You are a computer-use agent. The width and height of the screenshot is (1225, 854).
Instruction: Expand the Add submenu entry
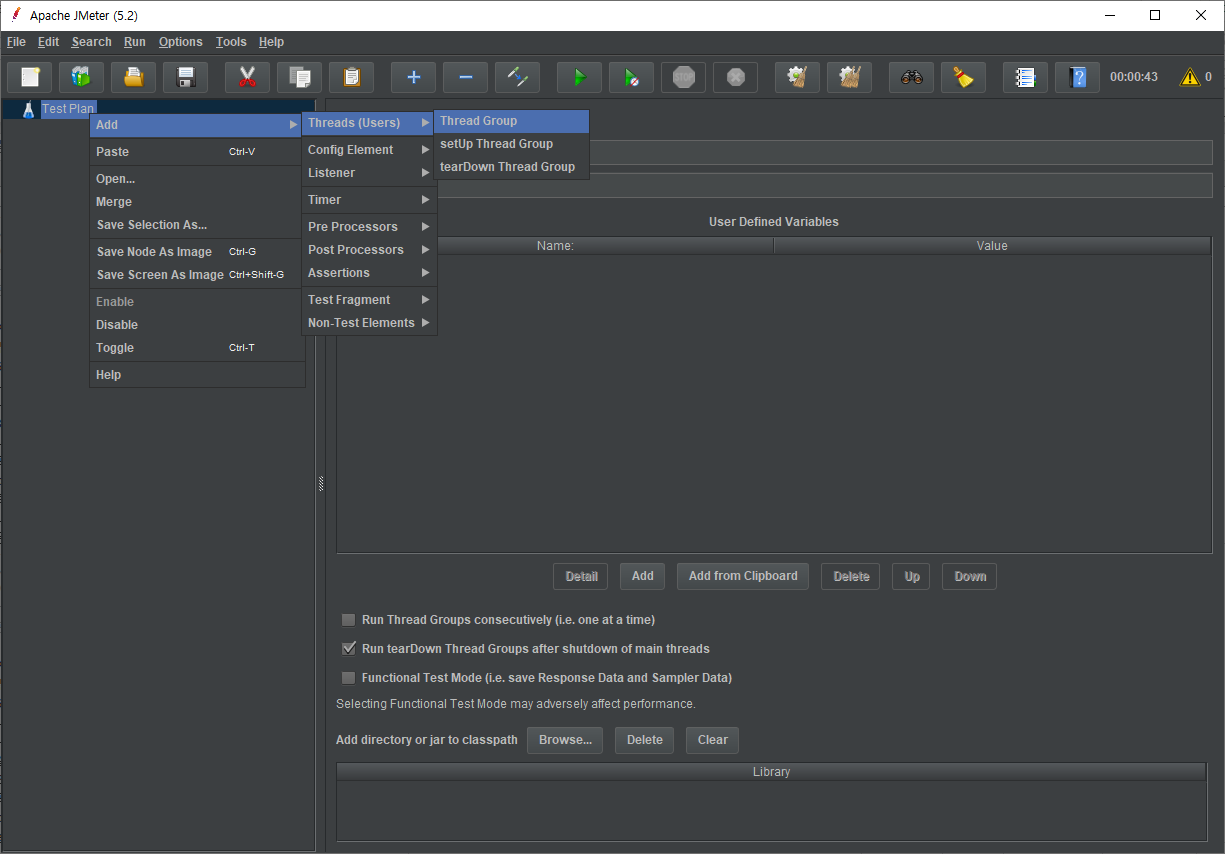point(197,125)
